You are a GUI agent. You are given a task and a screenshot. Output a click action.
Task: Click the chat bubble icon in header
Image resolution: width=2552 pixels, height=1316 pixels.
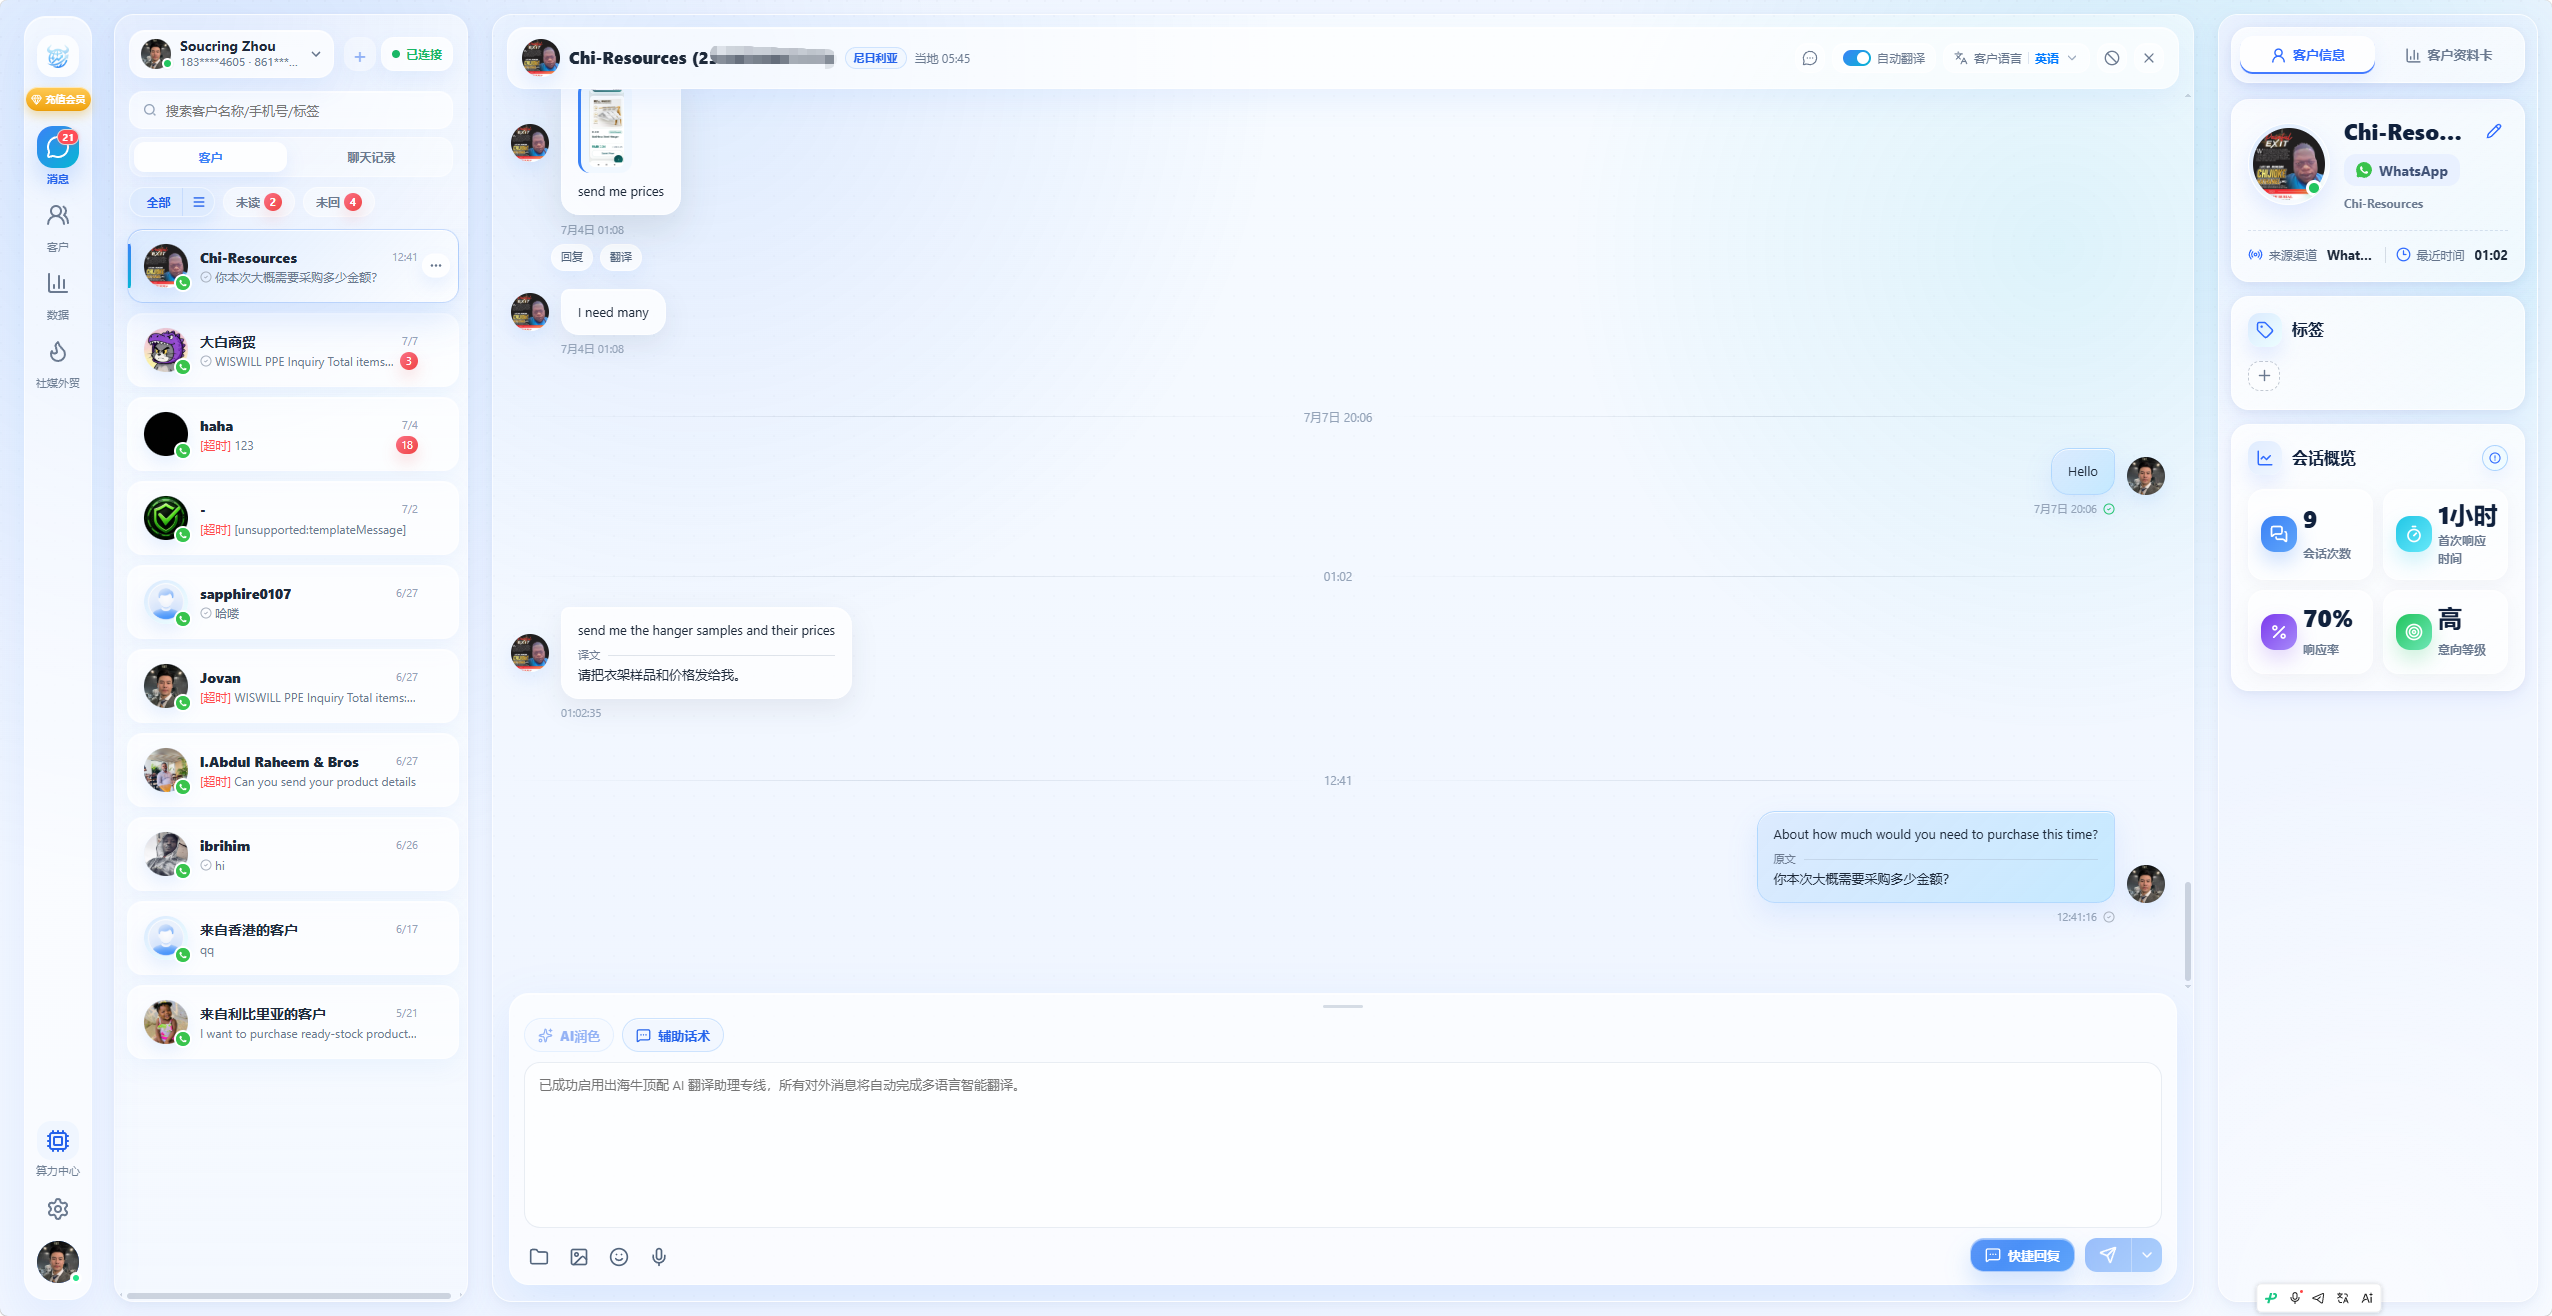pyautogui.click(x=1810, y=58)
